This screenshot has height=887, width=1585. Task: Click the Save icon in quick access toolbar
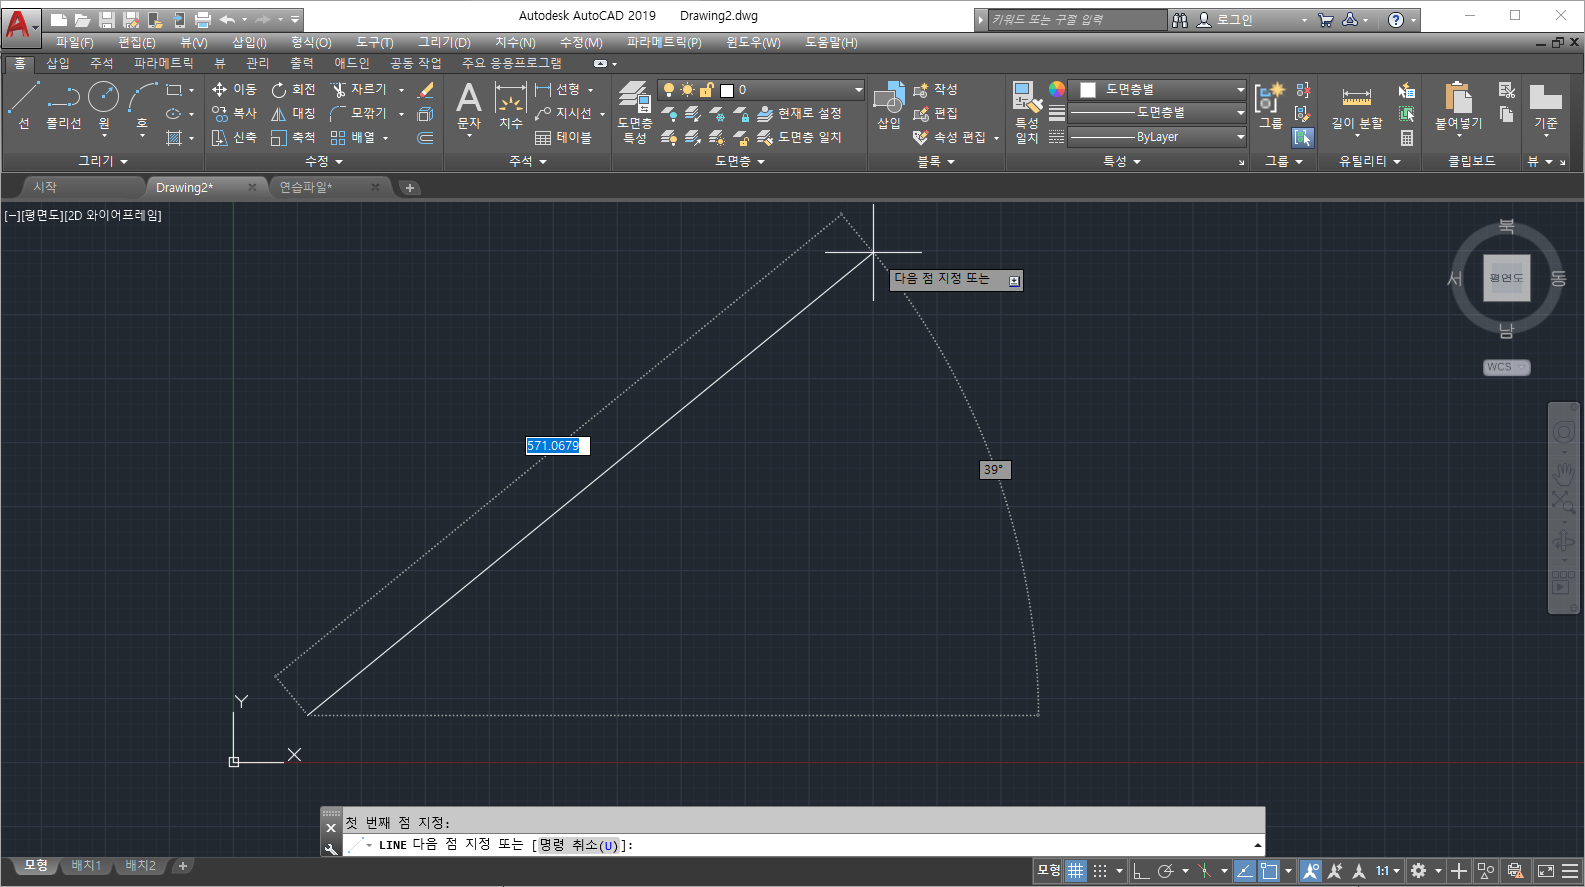tap(107, 19)
